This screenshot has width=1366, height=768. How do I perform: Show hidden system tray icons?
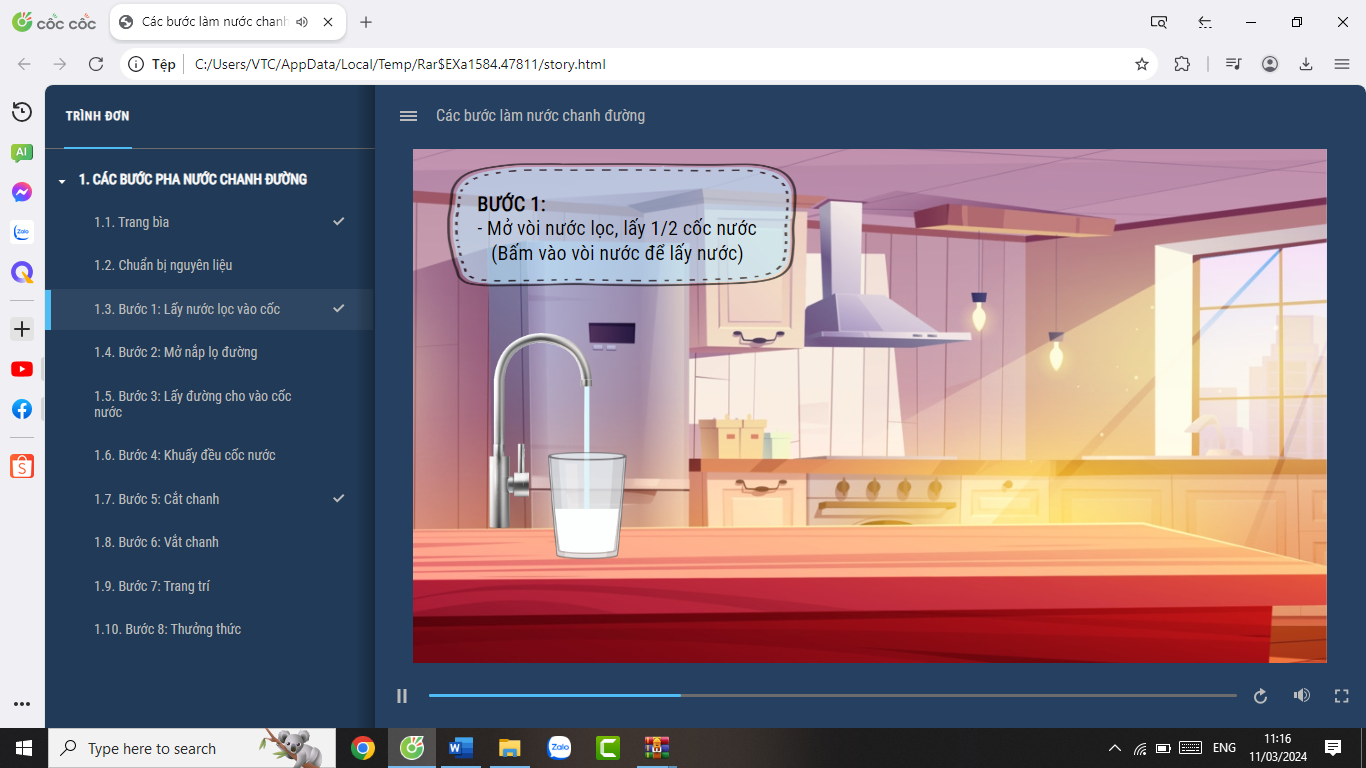pyautogui.click(x=1114, y=748)
